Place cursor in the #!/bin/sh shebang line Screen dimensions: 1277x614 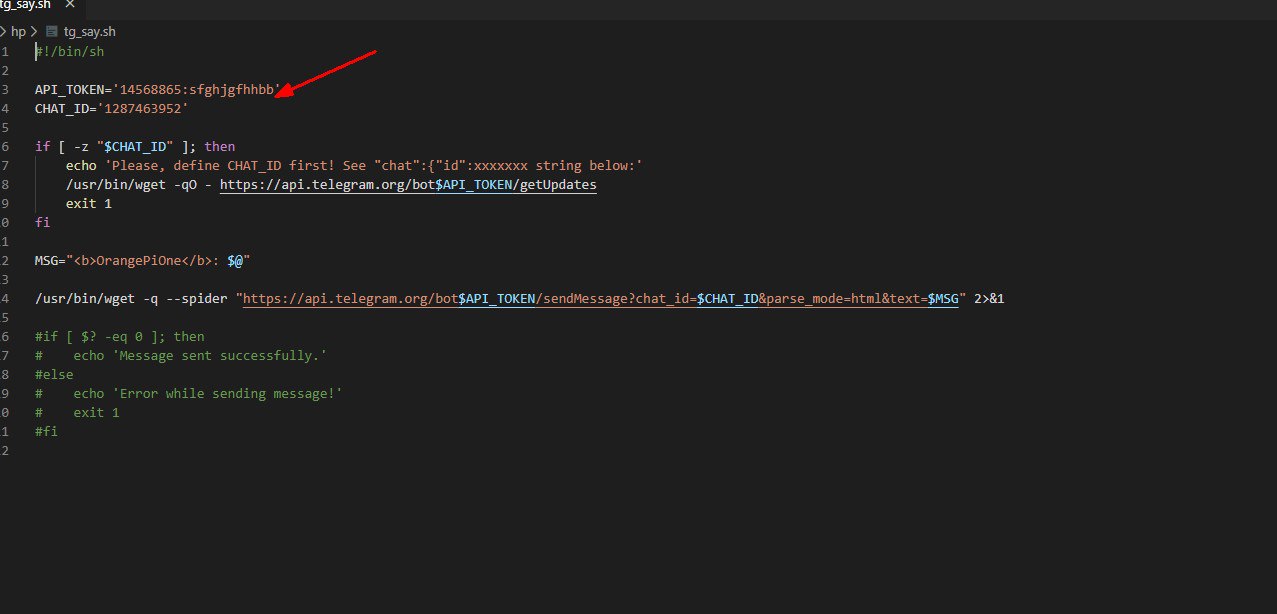coord(69,51)
